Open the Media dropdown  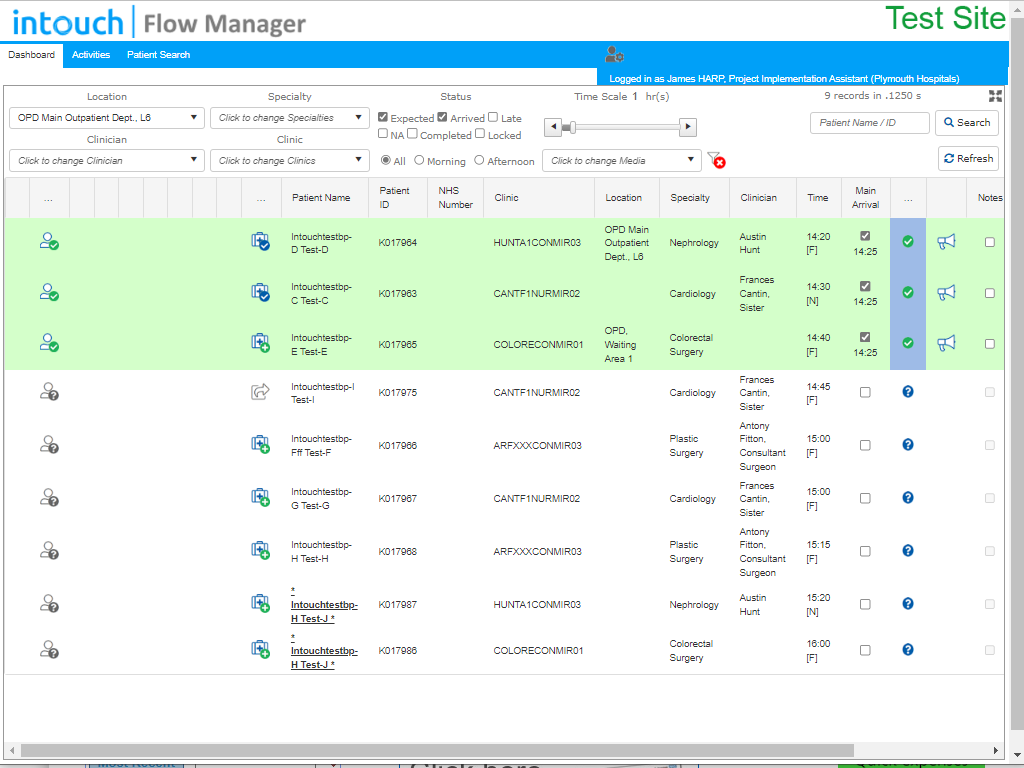click(622, 161)
